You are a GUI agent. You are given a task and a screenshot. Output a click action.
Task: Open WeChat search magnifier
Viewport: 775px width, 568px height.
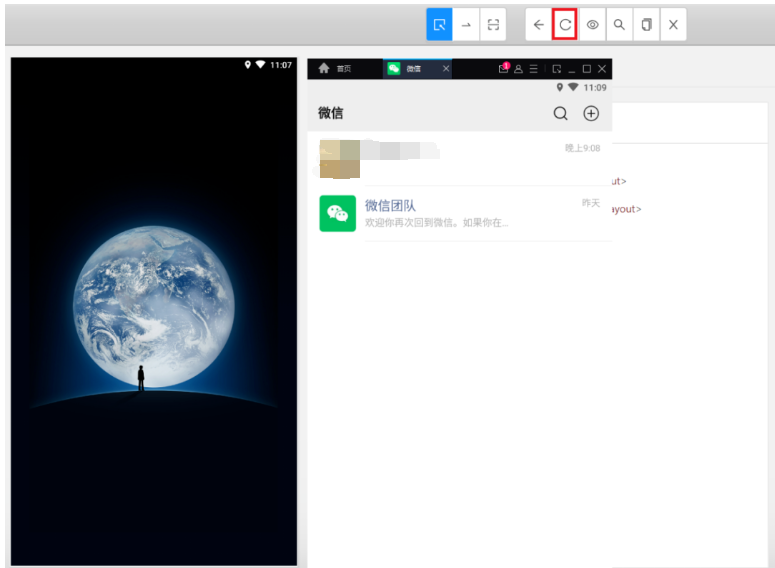point(560,113)
